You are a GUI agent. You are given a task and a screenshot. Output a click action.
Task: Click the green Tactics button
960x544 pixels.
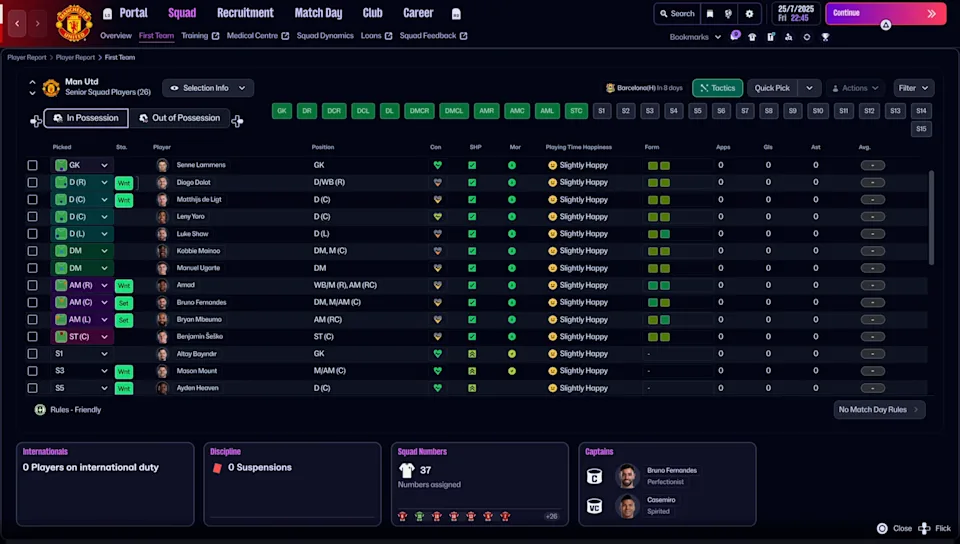[718, 88]
